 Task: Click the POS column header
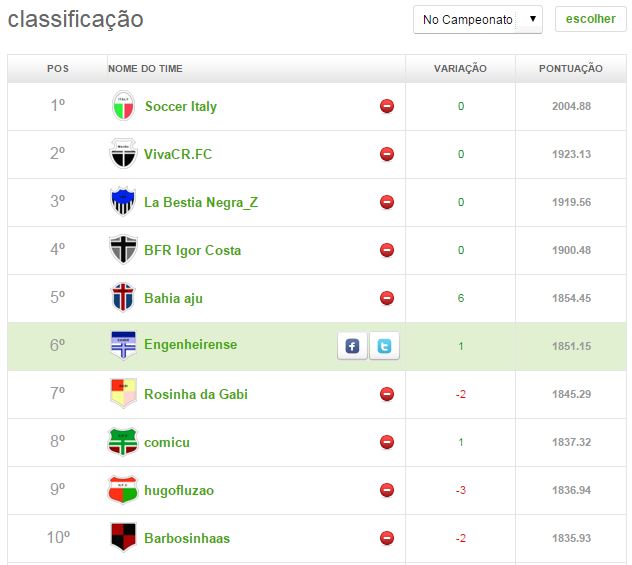pos(58,69)
